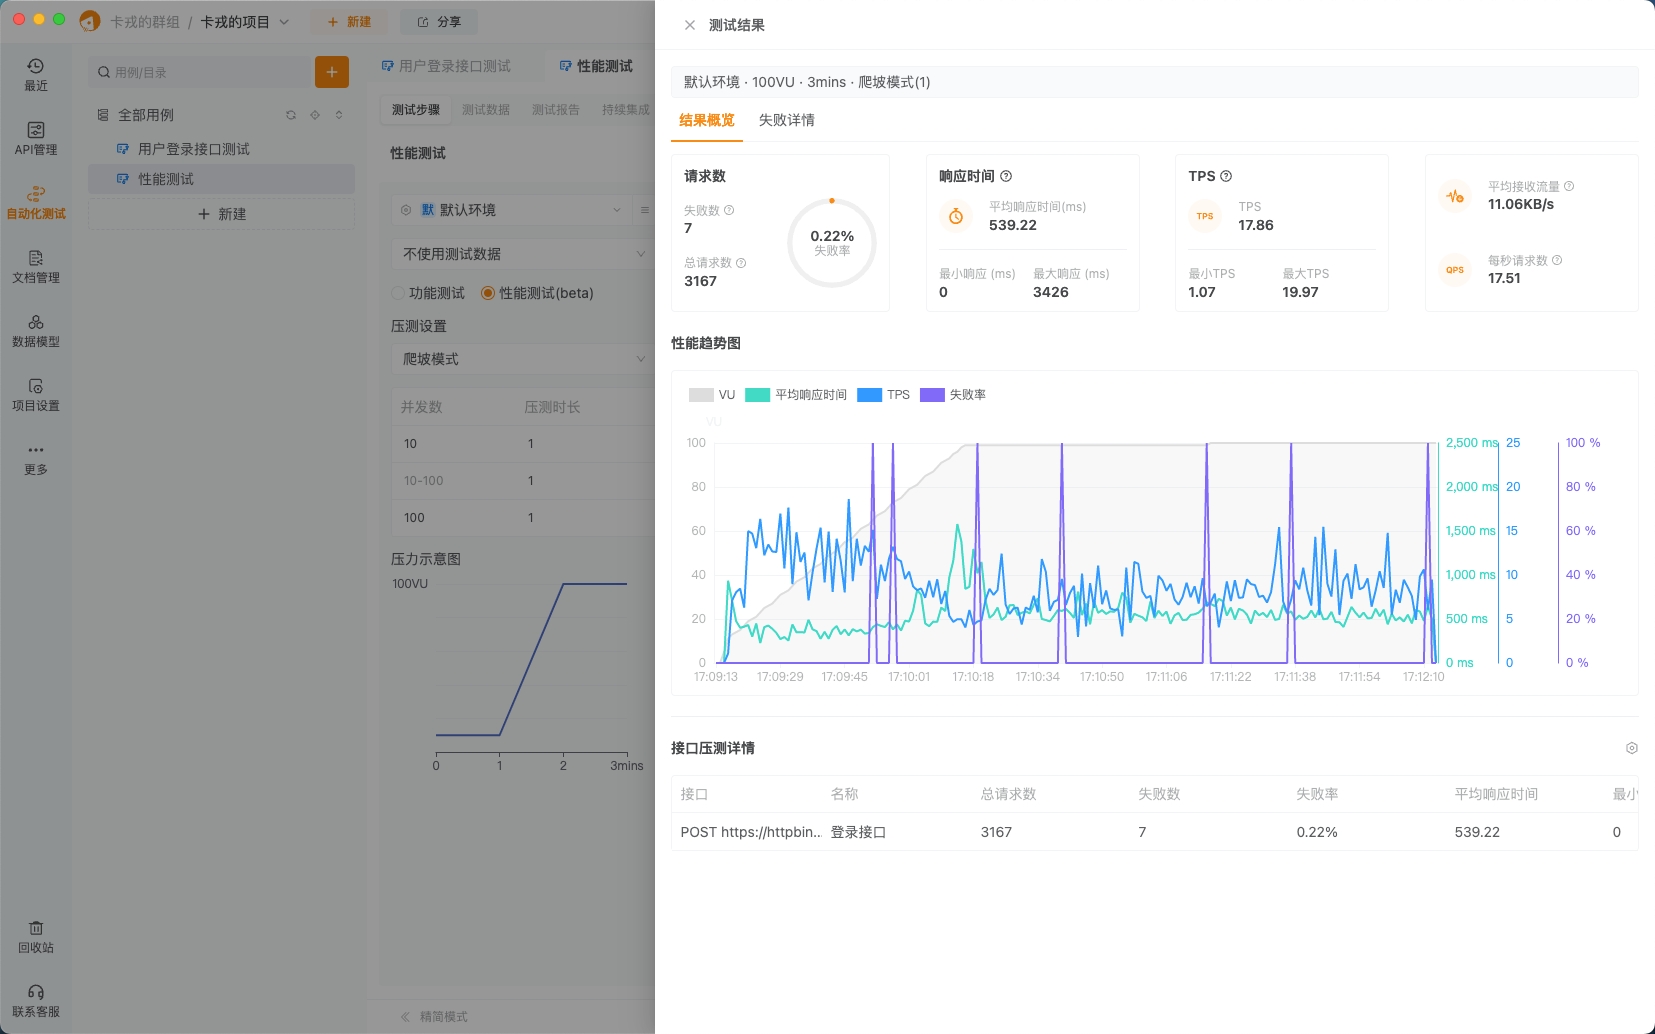Switch to the 失败详情 tab
The height and width of the screenshot is (1034, 1655).
coord(786,120)
